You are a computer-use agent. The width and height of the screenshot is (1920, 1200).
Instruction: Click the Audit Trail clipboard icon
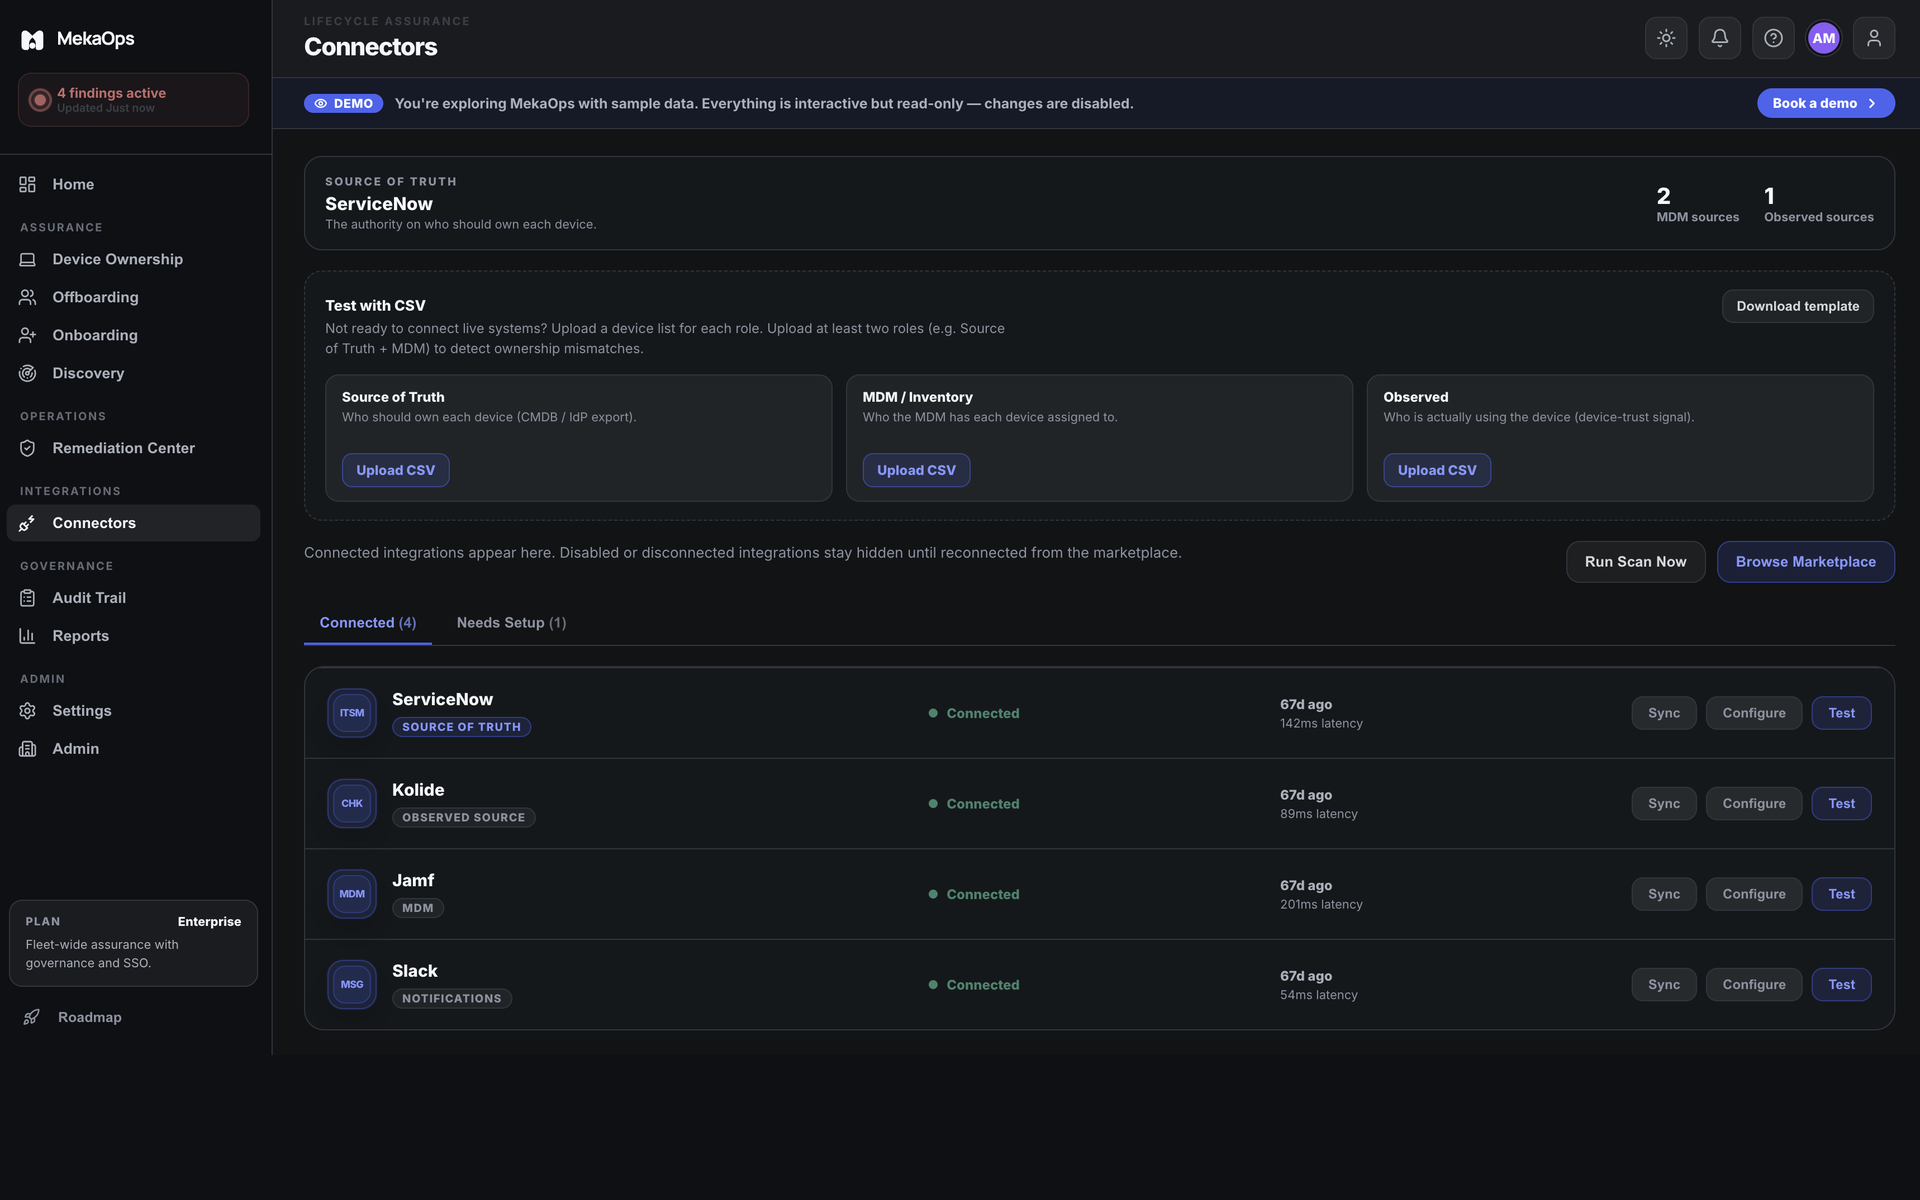click(28, 598)
